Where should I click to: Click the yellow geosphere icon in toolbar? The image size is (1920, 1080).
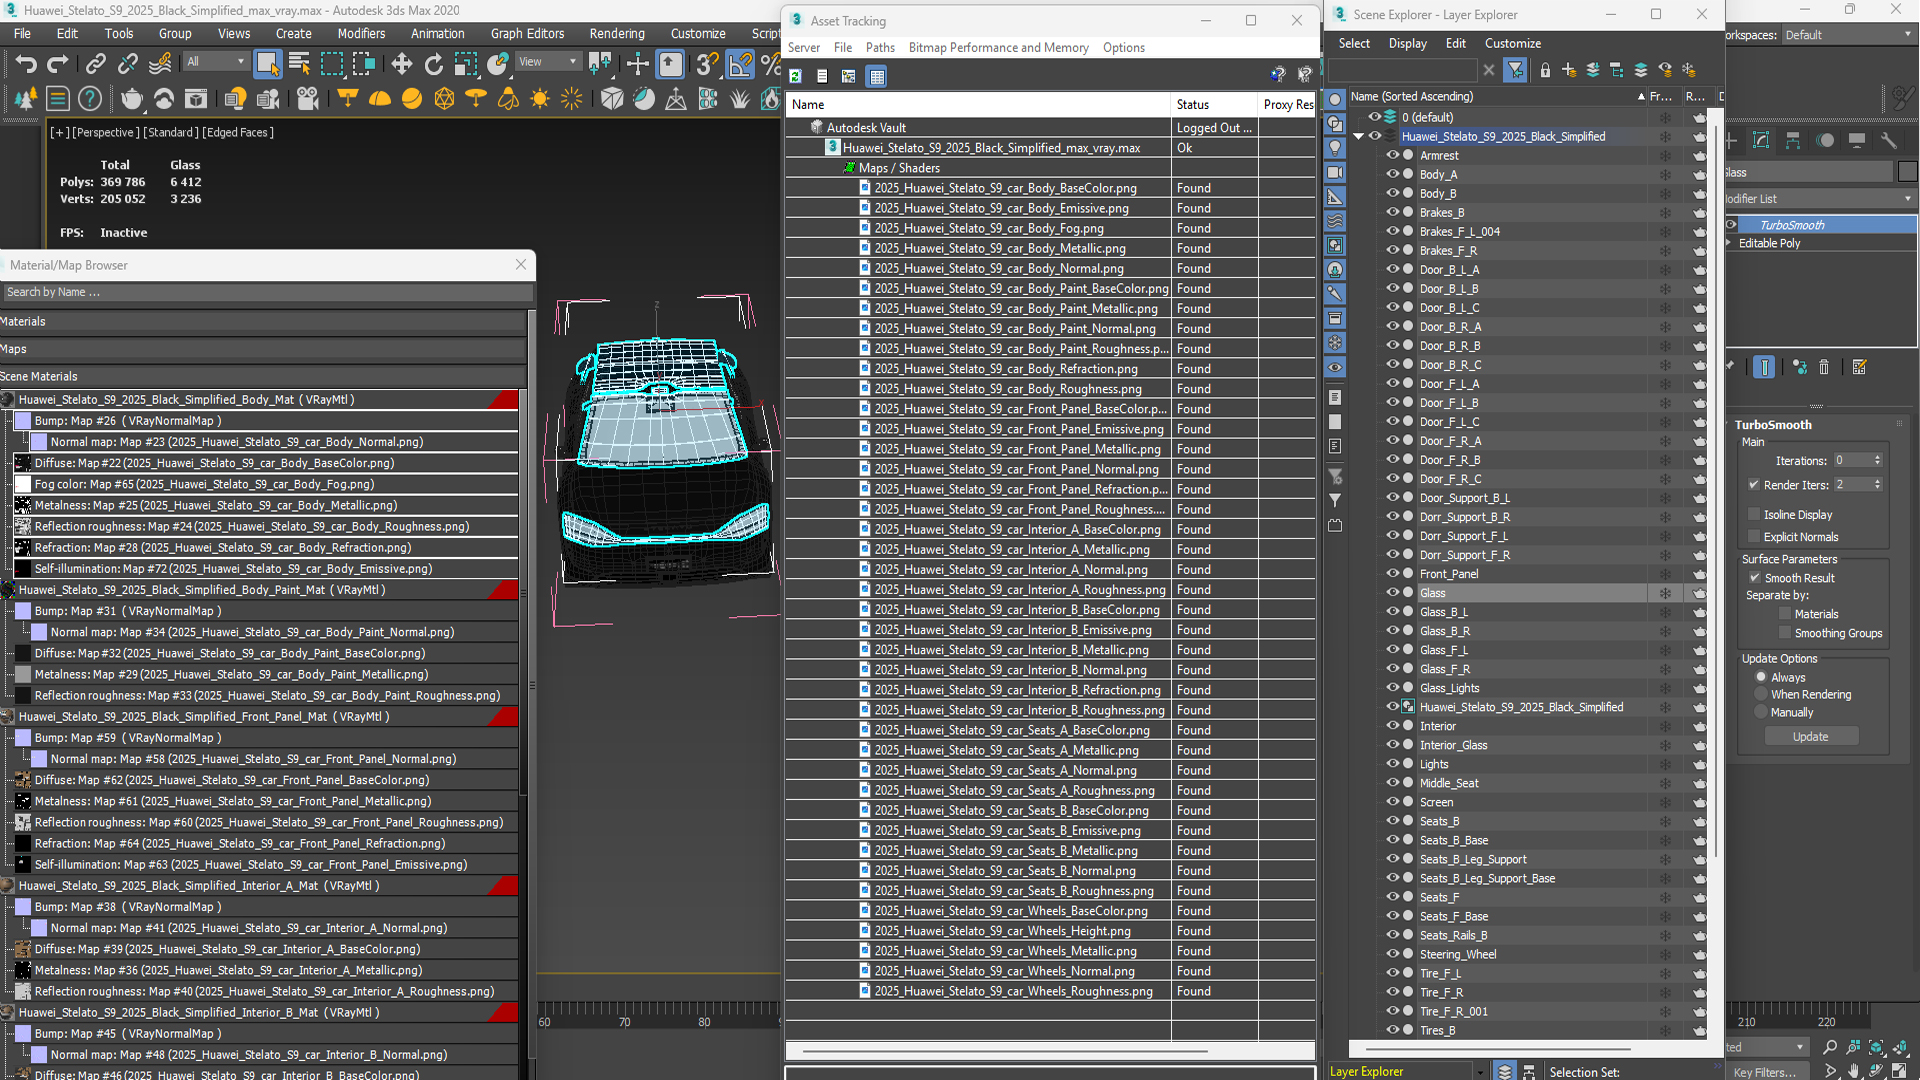click(444, 98)
